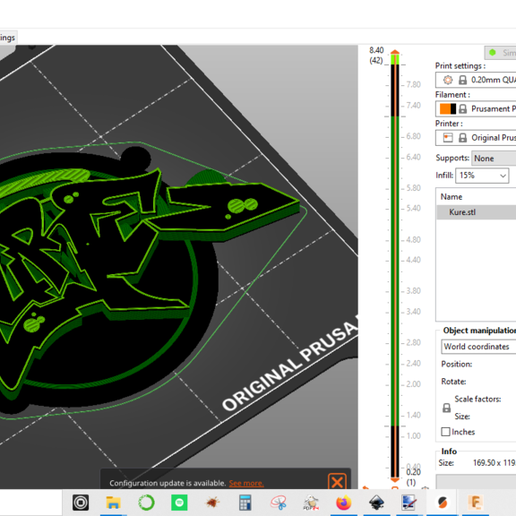The image size is (516, 516).
Task: Click the lock icon beside 0.20mm QUALITY preset
Action: pyautogui.click(x=462, y=80)
